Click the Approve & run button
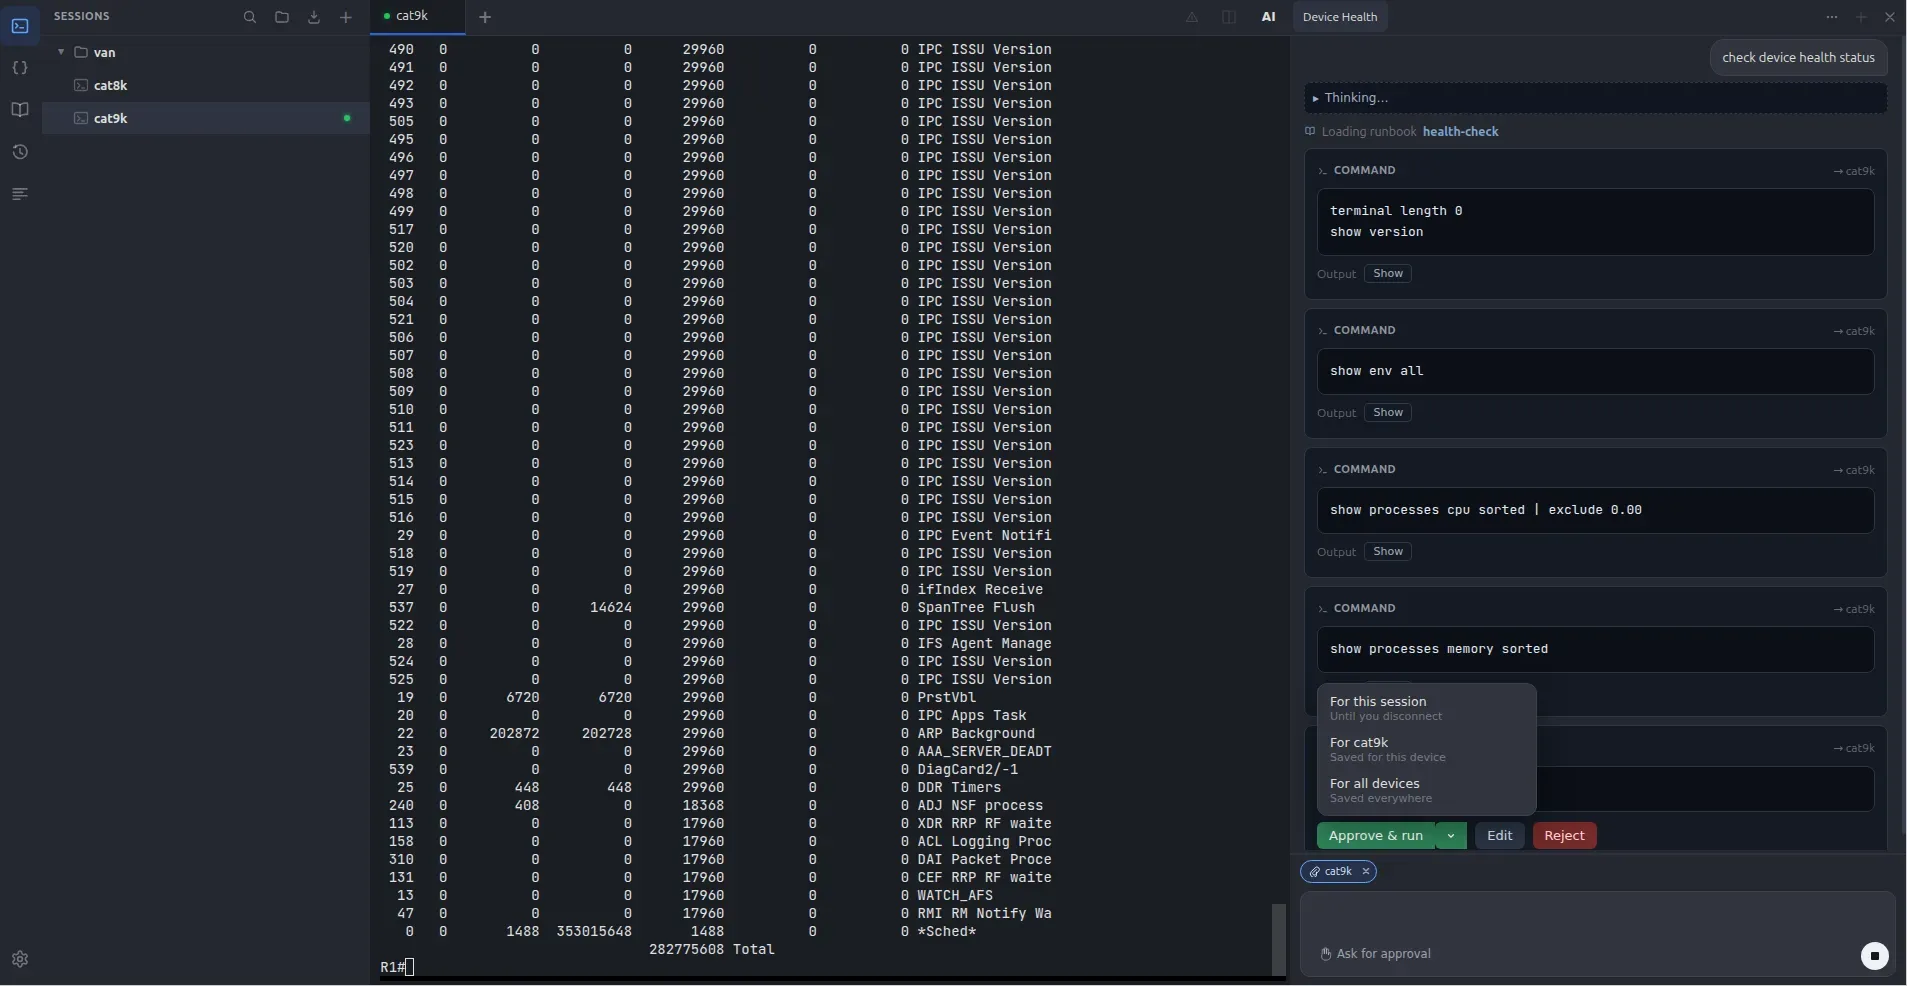 click(1376, 836)
